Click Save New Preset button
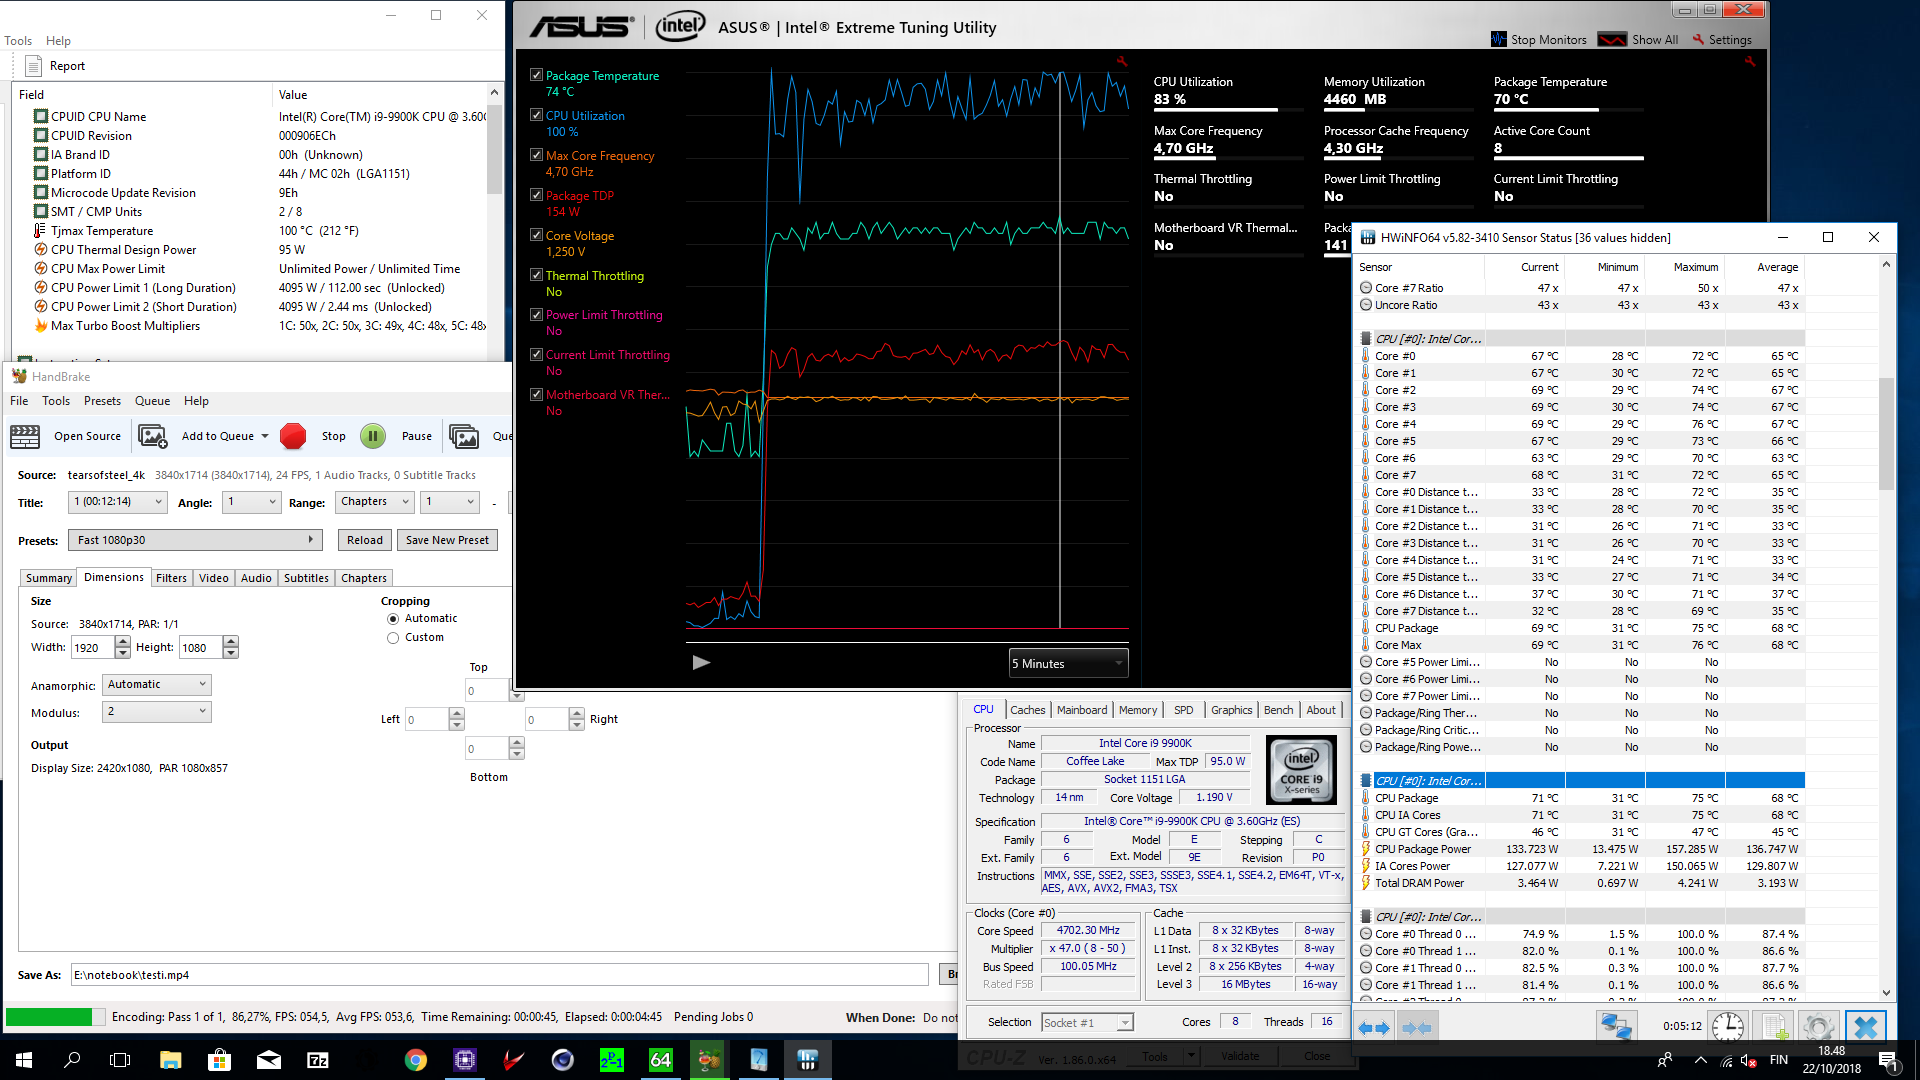 (x=447, y=540)
